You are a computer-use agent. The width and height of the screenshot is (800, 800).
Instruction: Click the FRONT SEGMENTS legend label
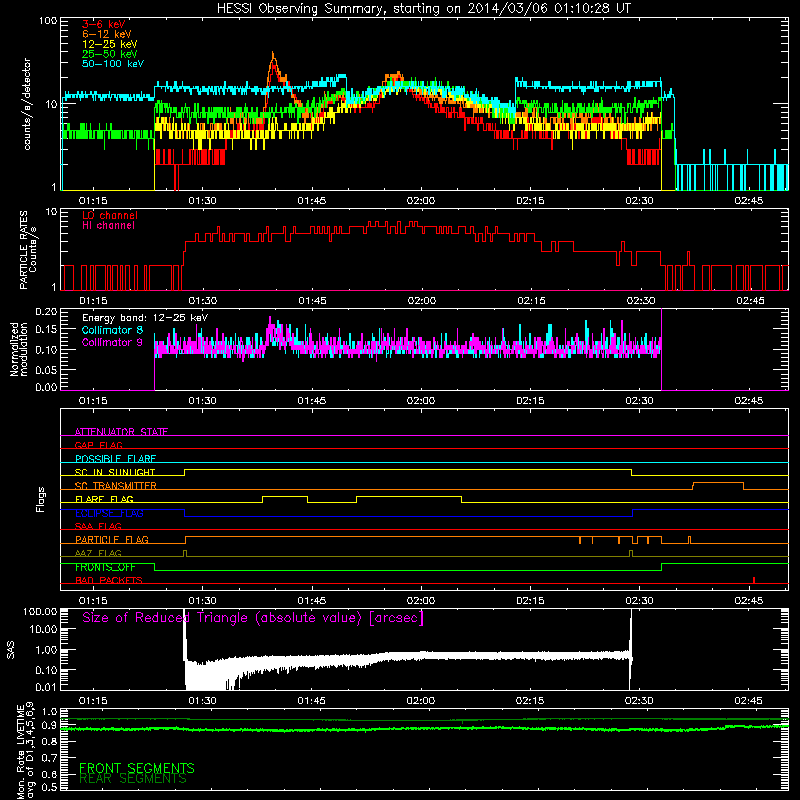(137, 768)
